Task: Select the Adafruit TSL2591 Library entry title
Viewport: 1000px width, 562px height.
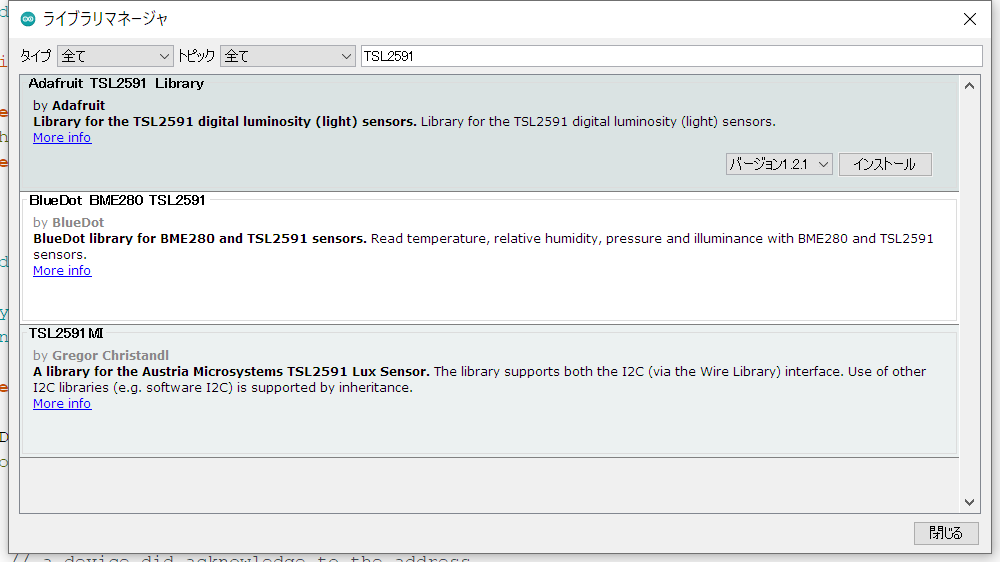Action: click(116, 84)
